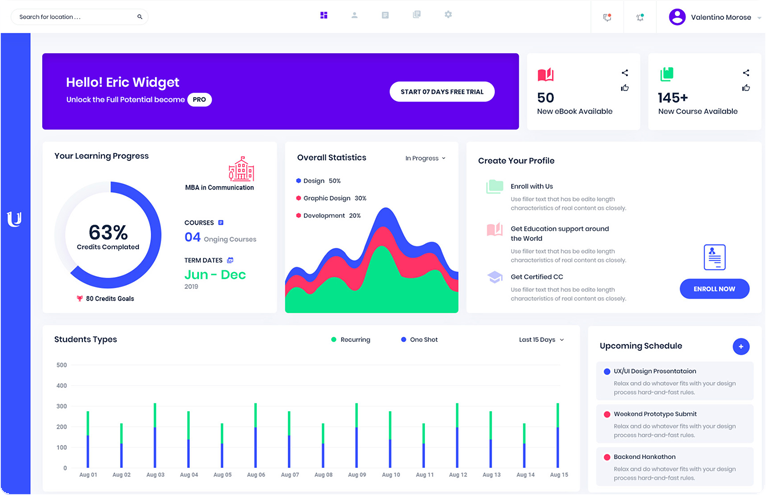Open the Last 15 Days dropdown
The height and width of the screenshot is (495, 766).
pos(541,340)
